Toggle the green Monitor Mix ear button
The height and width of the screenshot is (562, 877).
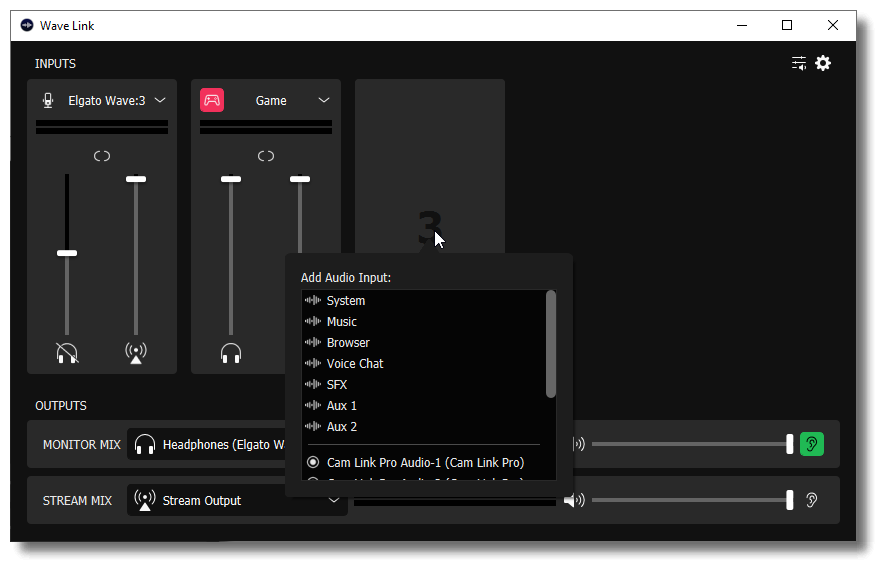pyautogui.click(x=811, y=444)
